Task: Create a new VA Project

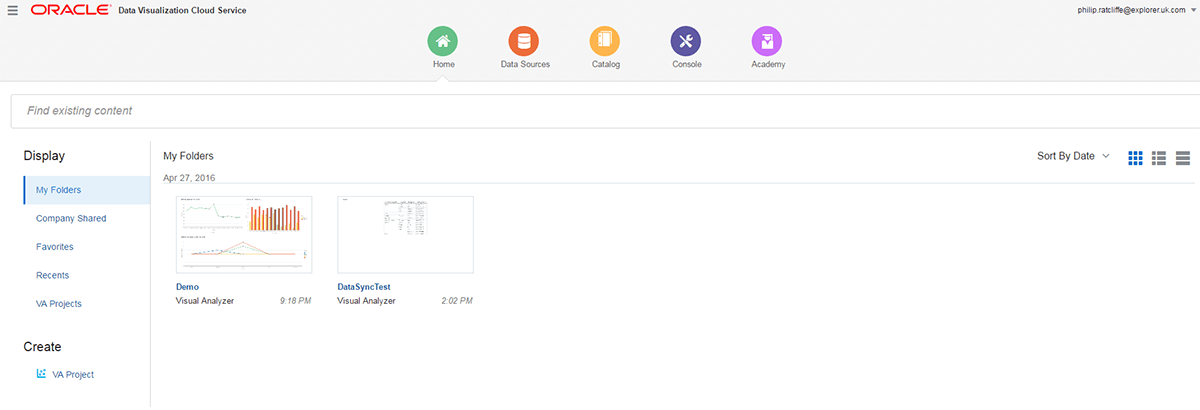Action: (x=73, y=374)
